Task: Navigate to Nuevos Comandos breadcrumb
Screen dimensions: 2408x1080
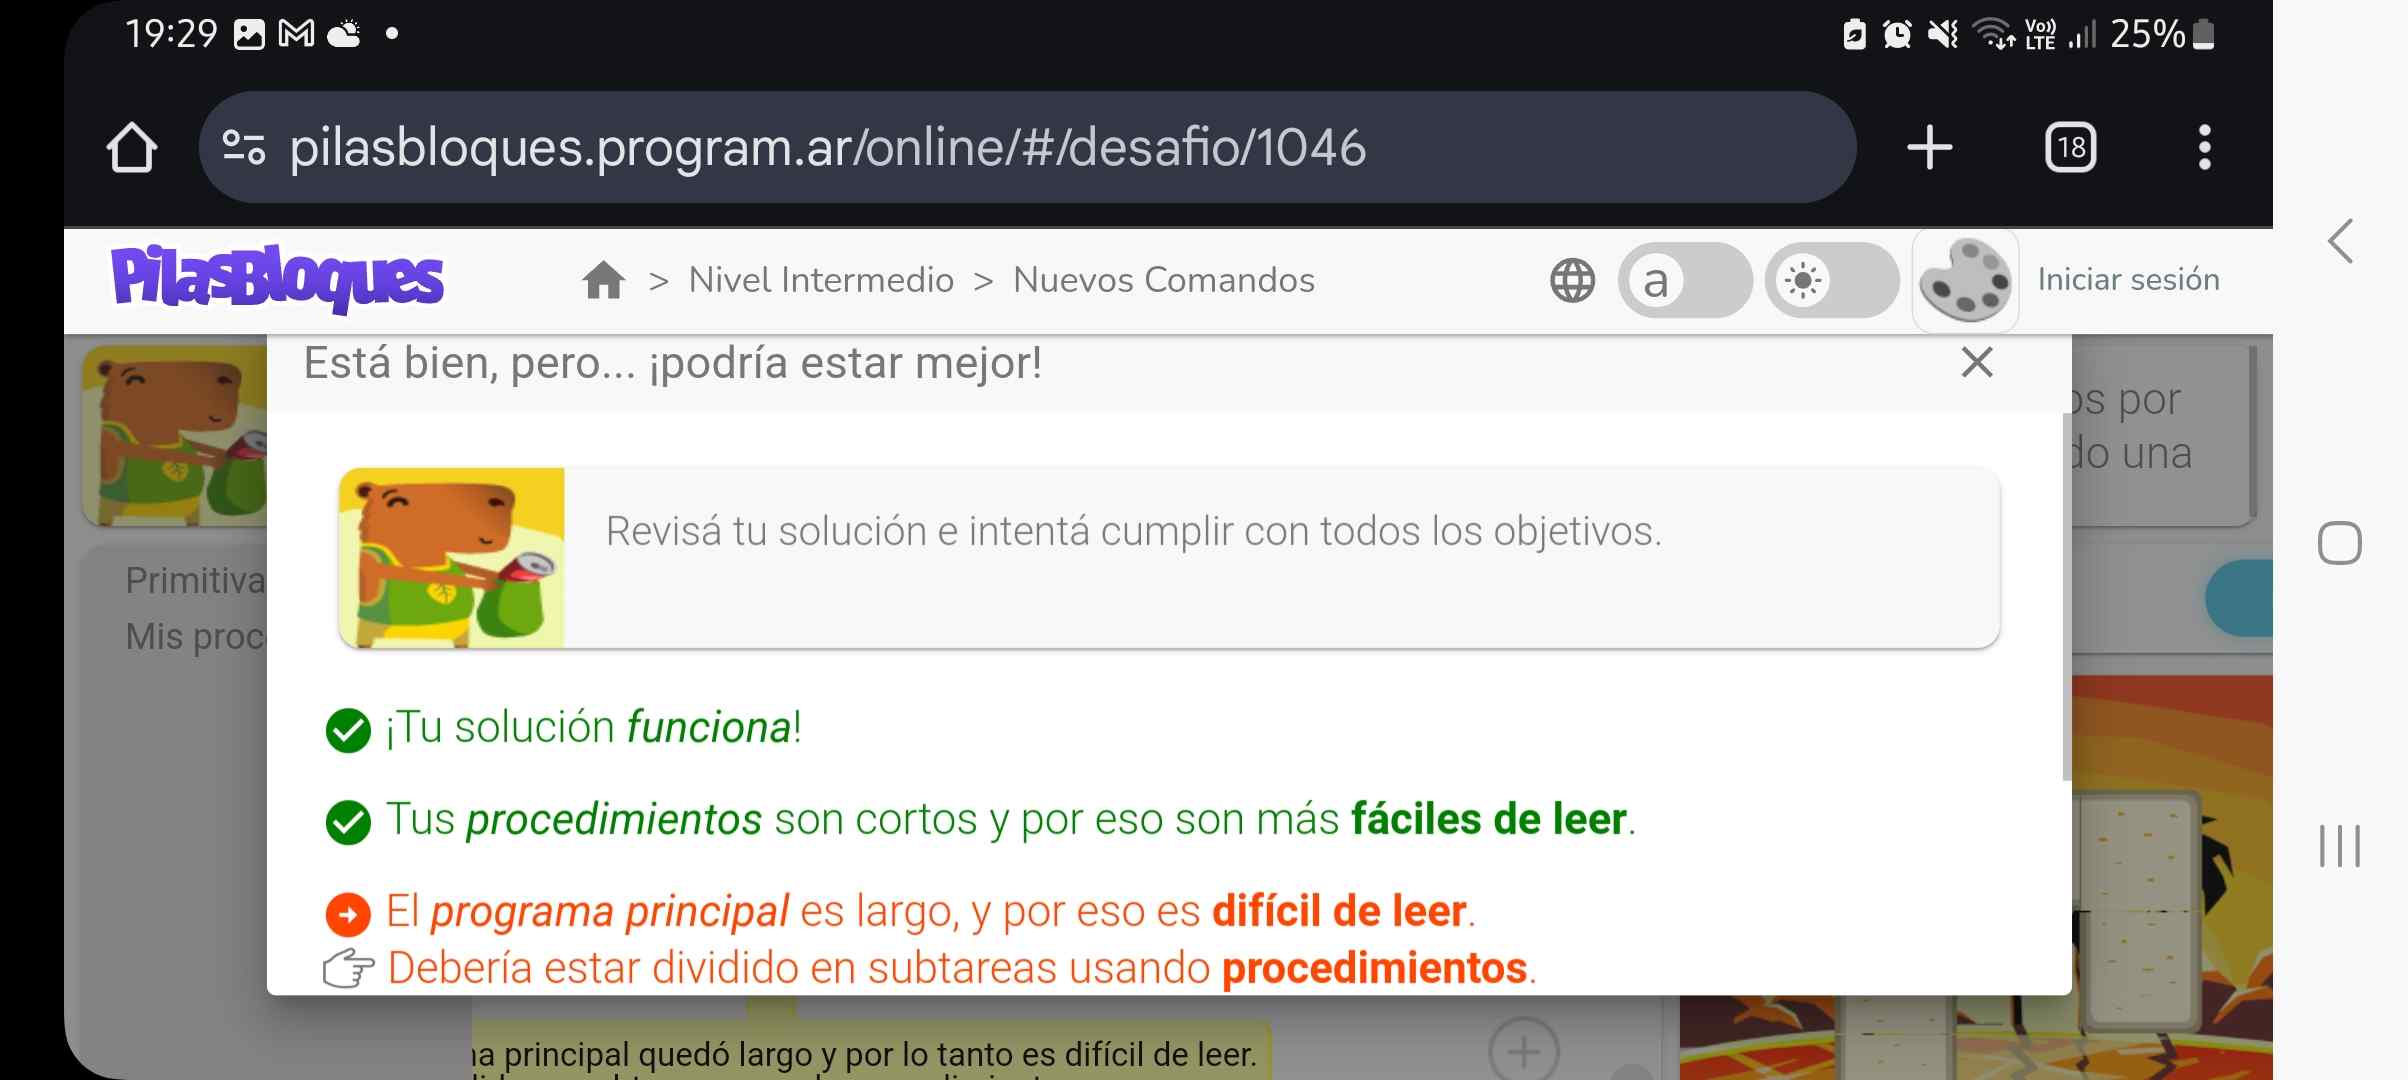Action: point(1163,280)
